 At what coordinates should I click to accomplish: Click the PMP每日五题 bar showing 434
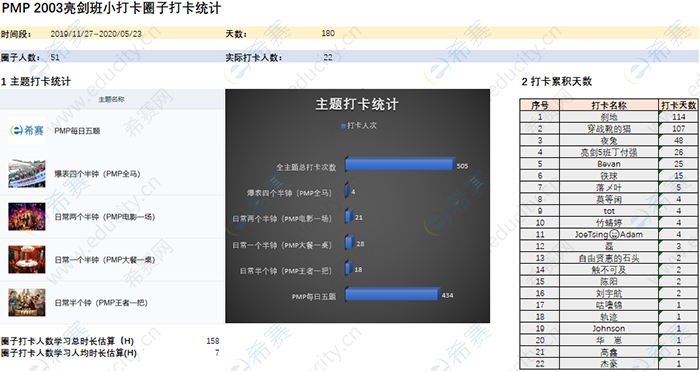tap(392, 294)
